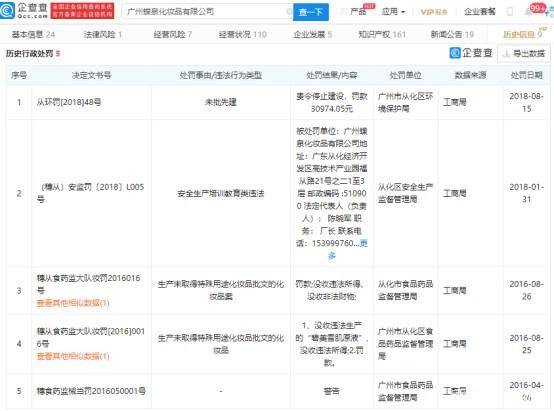554x411 pixels.
Task: Click the export data download icon
Action: coord(506,53)
